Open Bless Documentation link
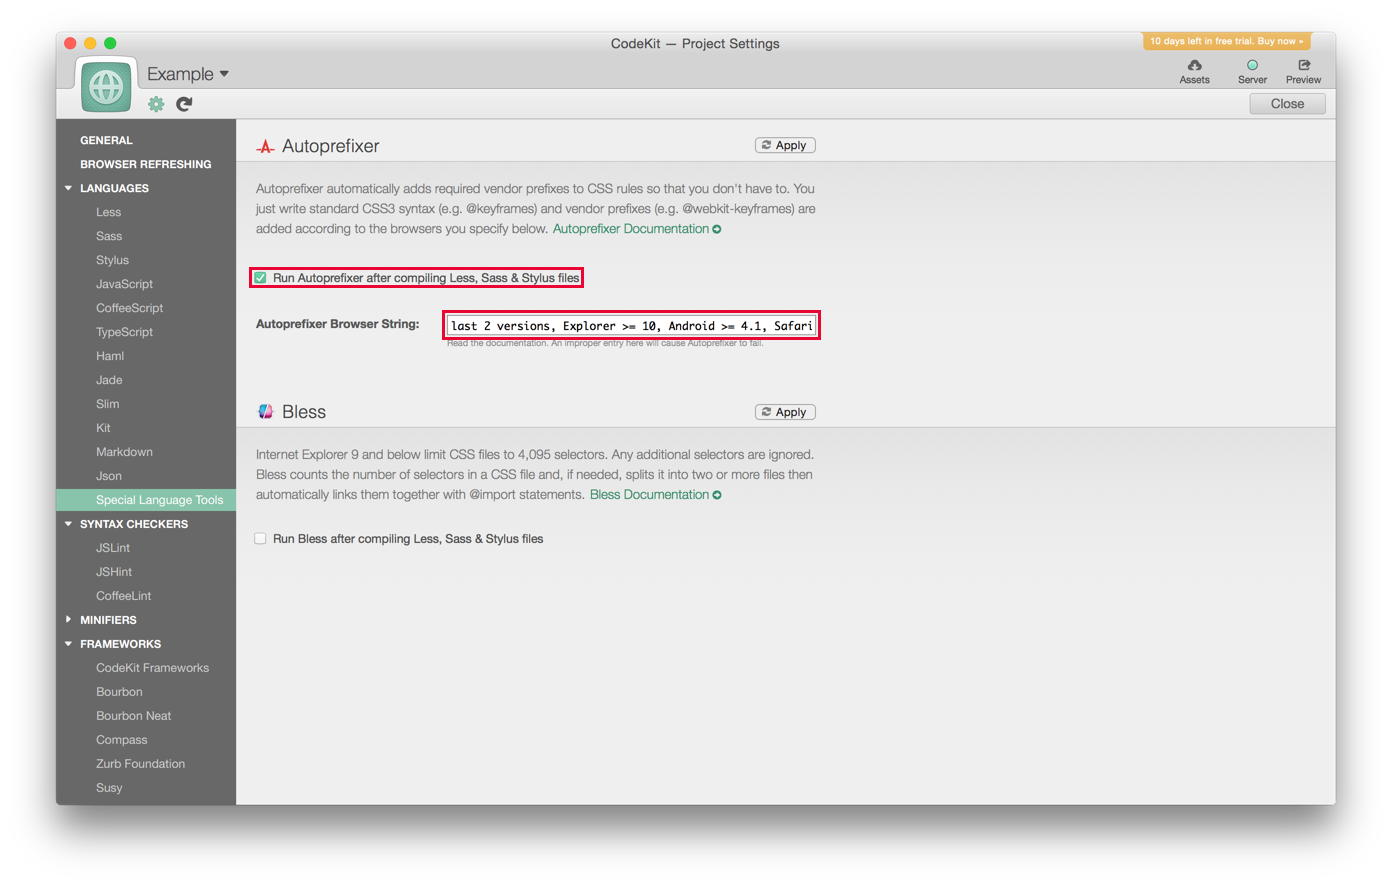Image resolution: width=1392 pixels, height=885 pixels. [x=649, y=495]
